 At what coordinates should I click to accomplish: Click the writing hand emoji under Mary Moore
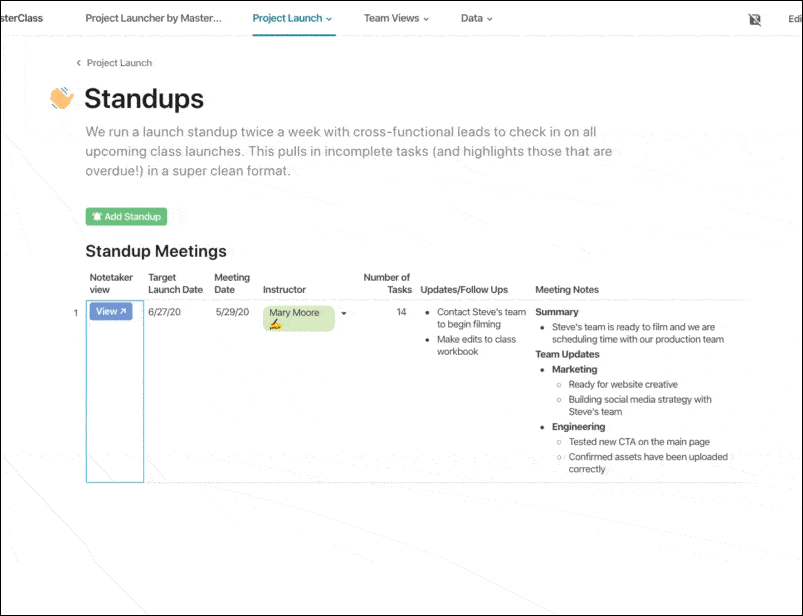[x=275, y=325]
